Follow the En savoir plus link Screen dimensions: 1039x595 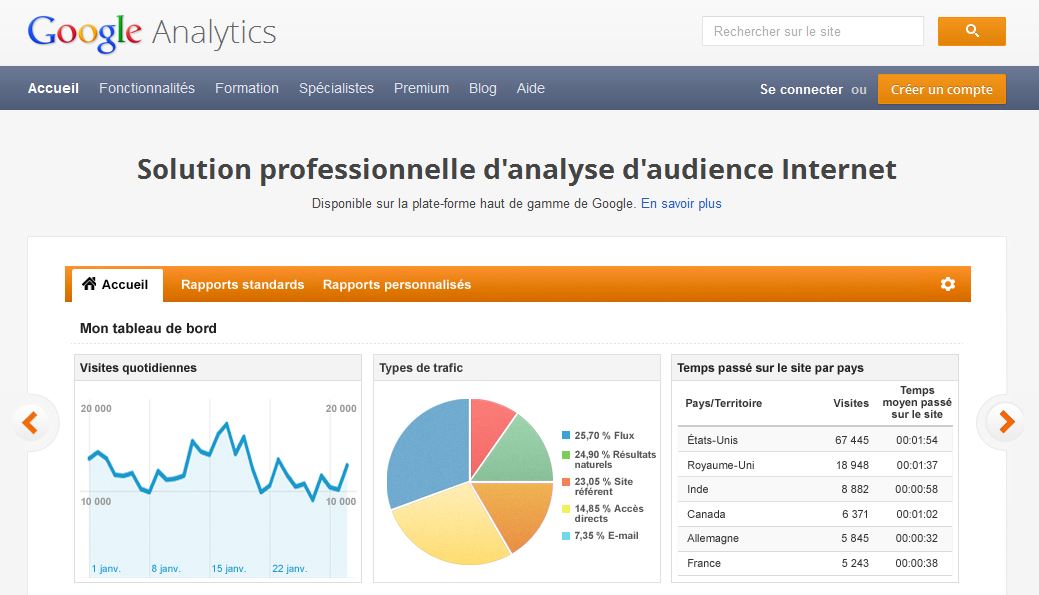(x=681, y=203)
